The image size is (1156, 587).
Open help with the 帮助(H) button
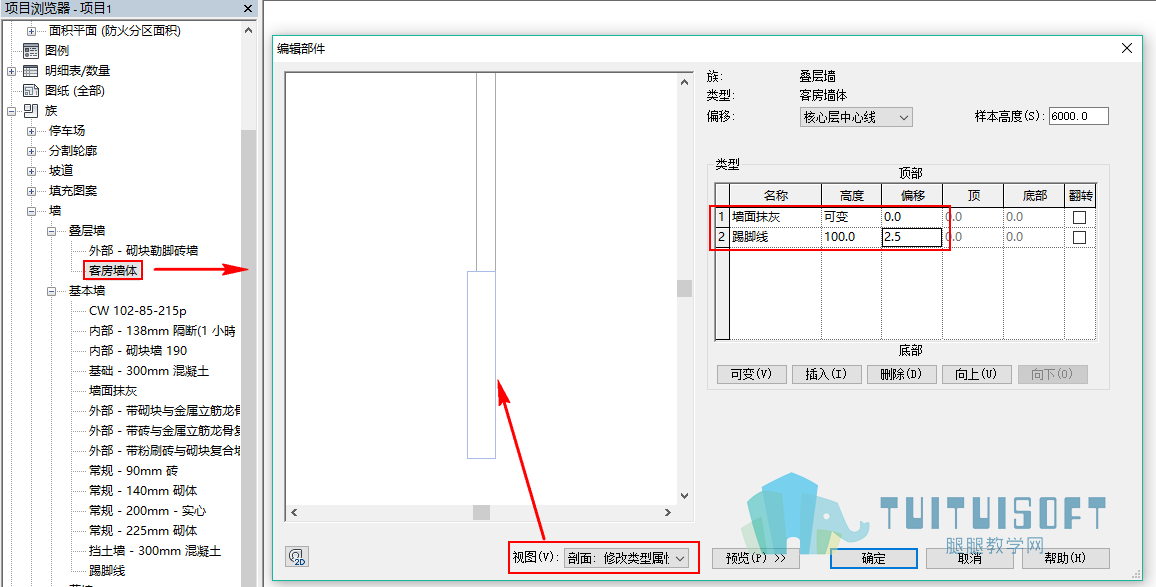tap(1065, 558)
